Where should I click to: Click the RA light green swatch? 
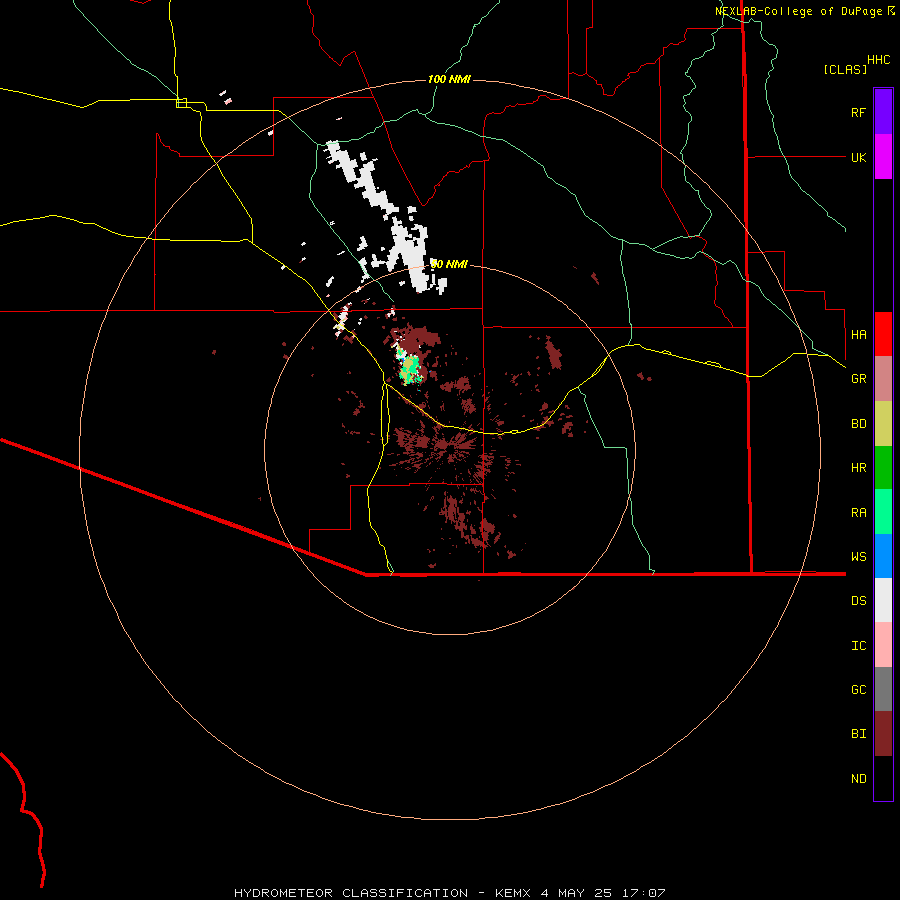tap(883, 512)
